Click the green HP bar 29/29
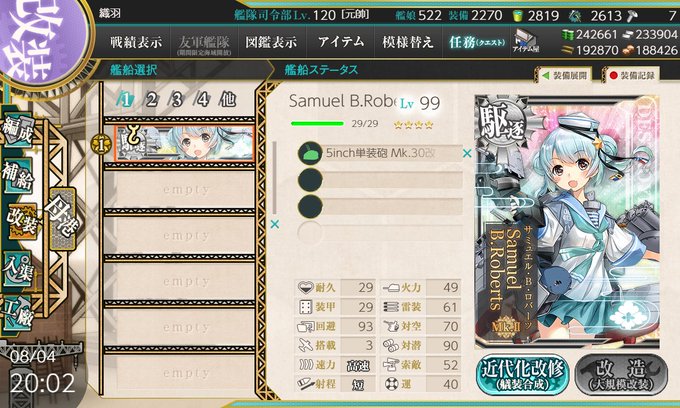Viewport: 680px width, 408px height. click(317, 124)
